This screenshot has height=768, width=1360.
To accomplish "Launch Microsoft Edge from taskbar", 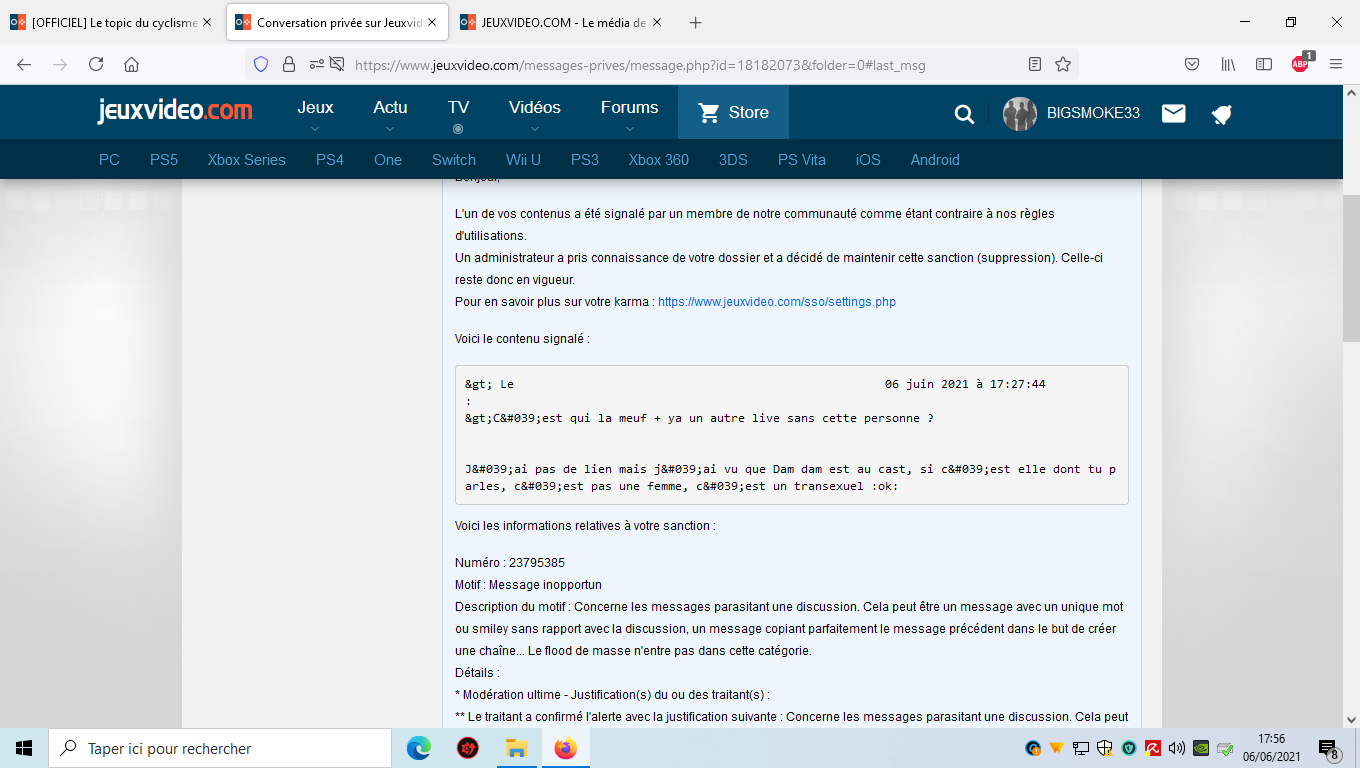I will point(419,748).
